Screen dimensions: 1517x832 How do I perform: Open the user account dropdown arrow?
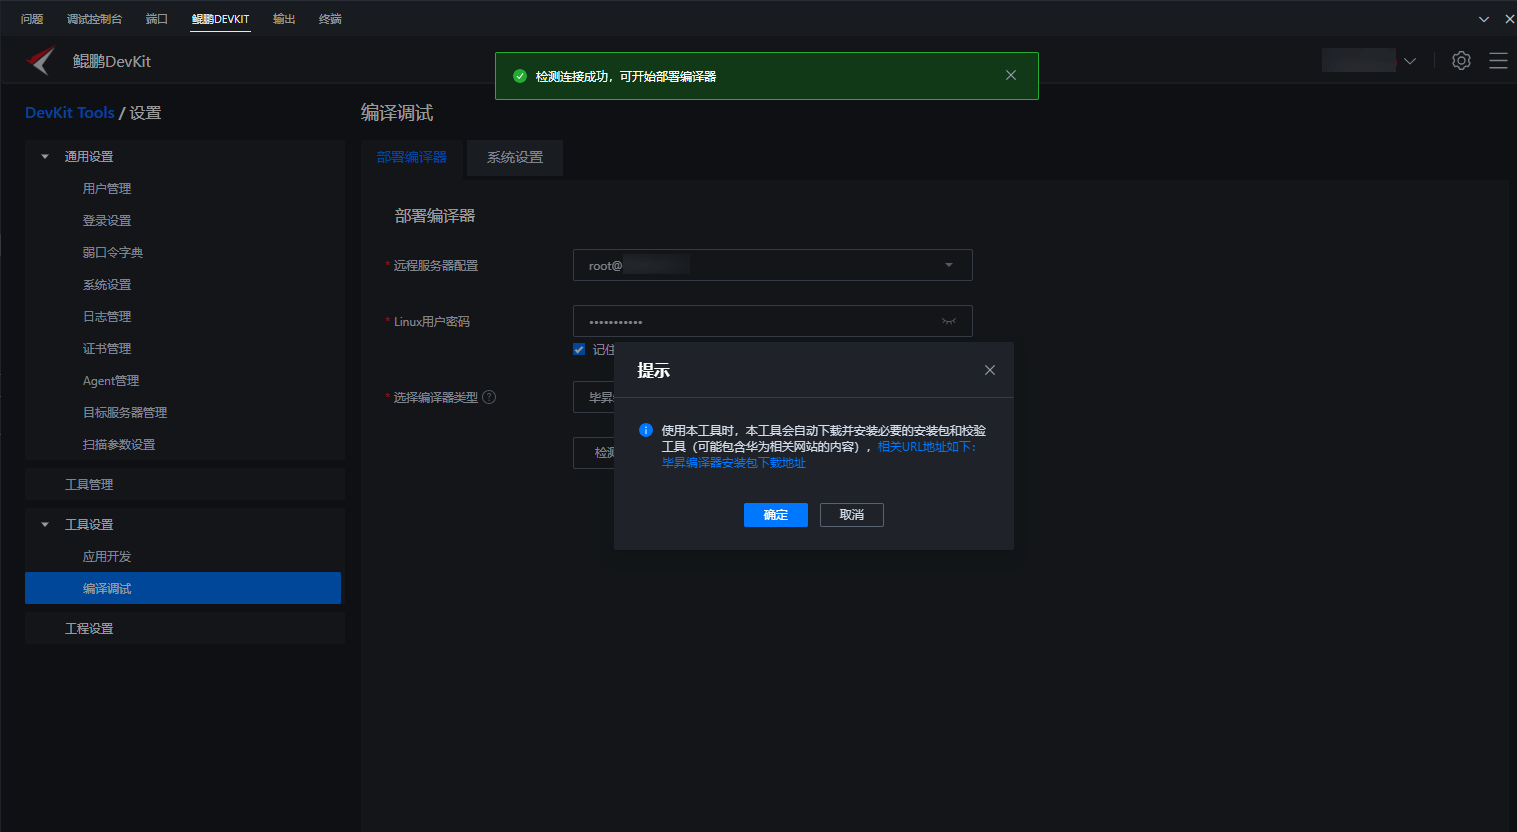tap(1410, 61)
